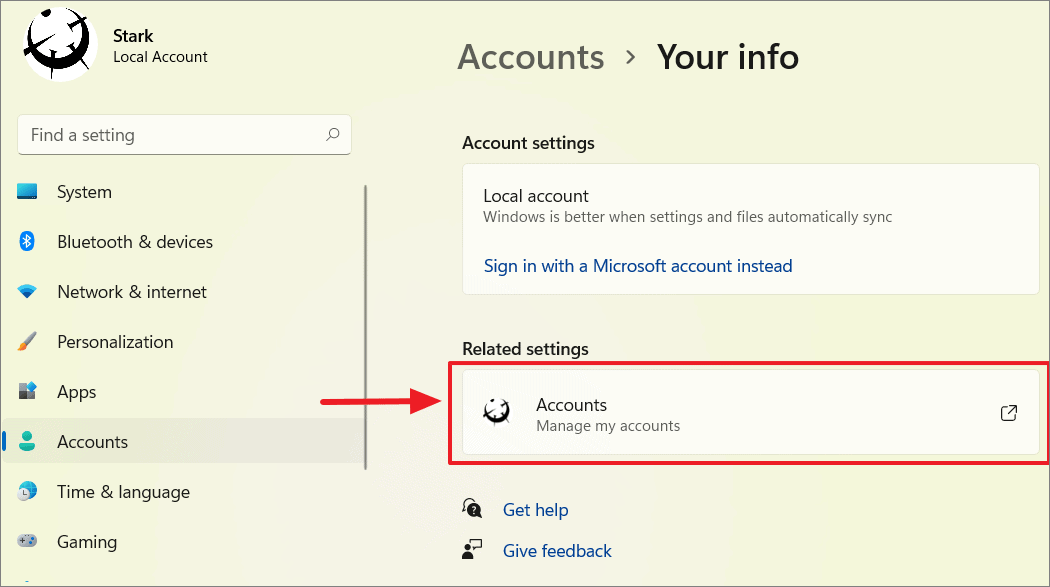
Task: Click the Stark profile avatar picture
Action: coord(59,44)
